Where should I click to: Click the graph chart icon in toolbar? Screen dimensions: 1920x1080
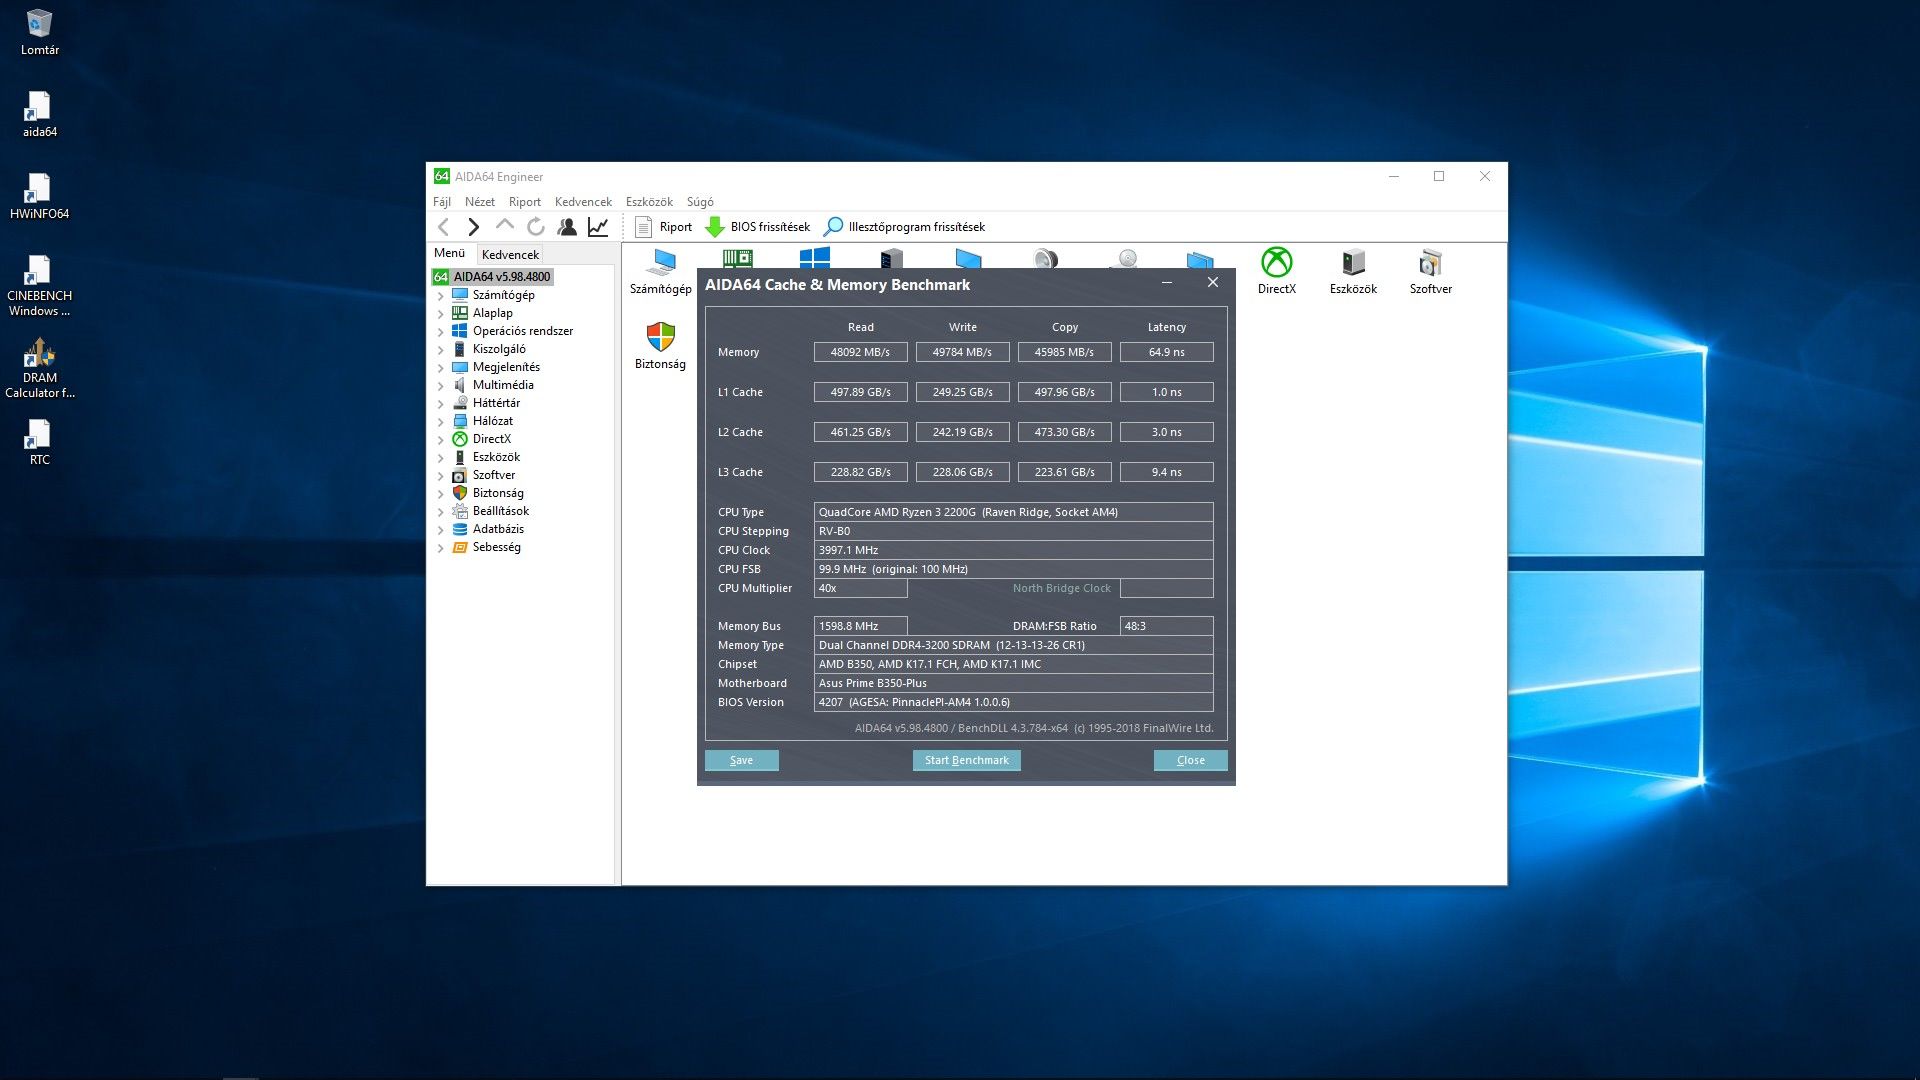[x=598, y=227]
